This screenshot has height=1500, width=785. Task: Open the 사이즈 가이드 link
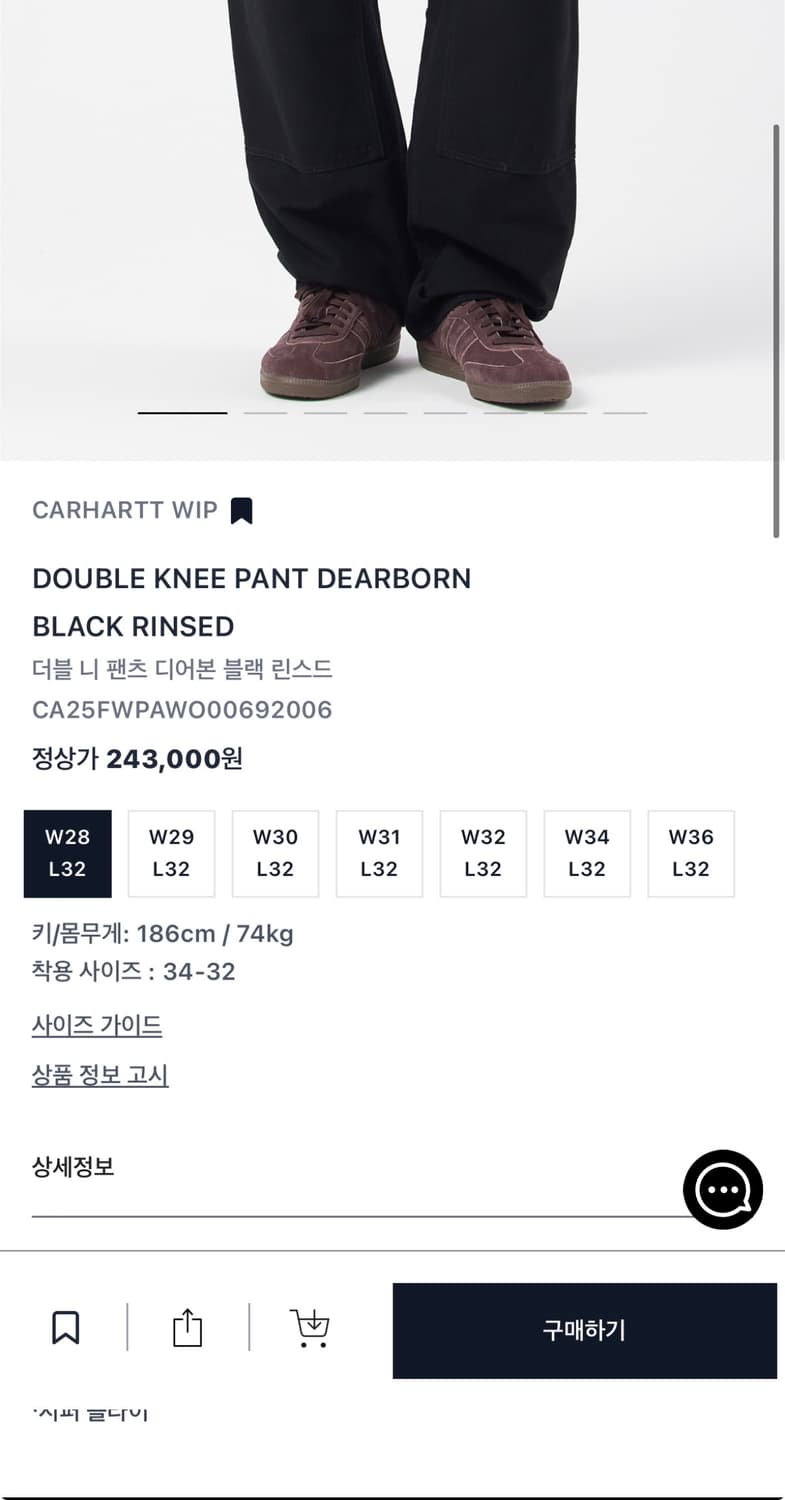tap(97, 1025)
